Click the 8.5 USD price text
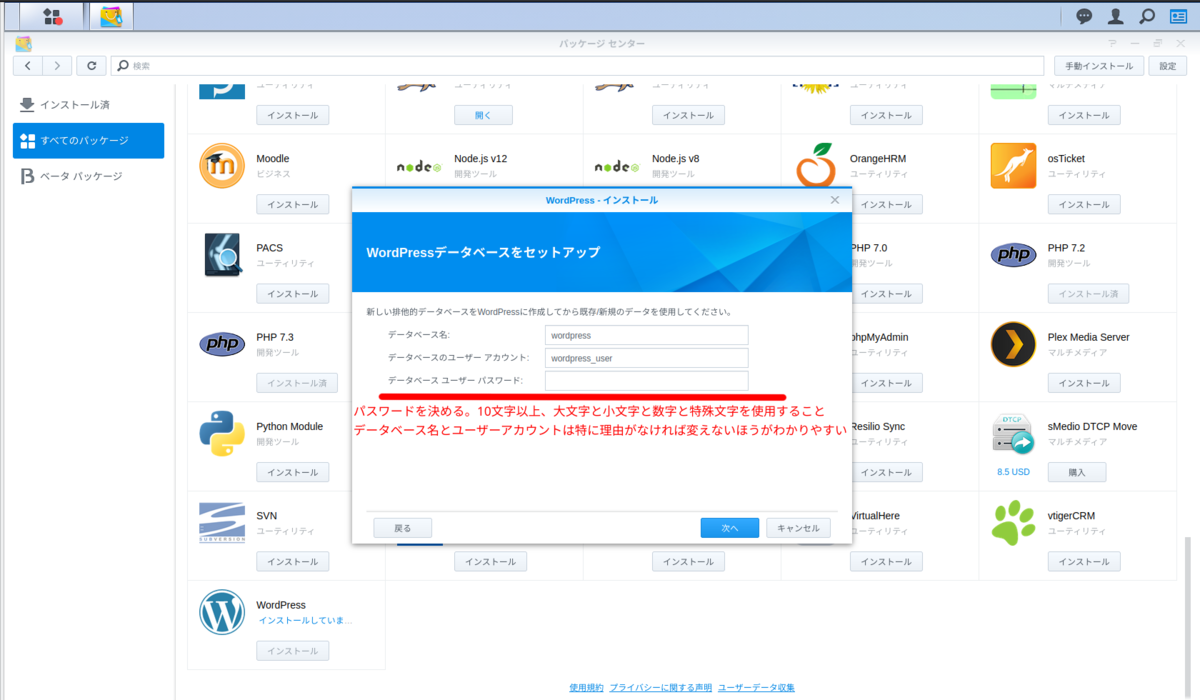The height and width of the screenshot is (700, 1200). (x=1013, y=472)
